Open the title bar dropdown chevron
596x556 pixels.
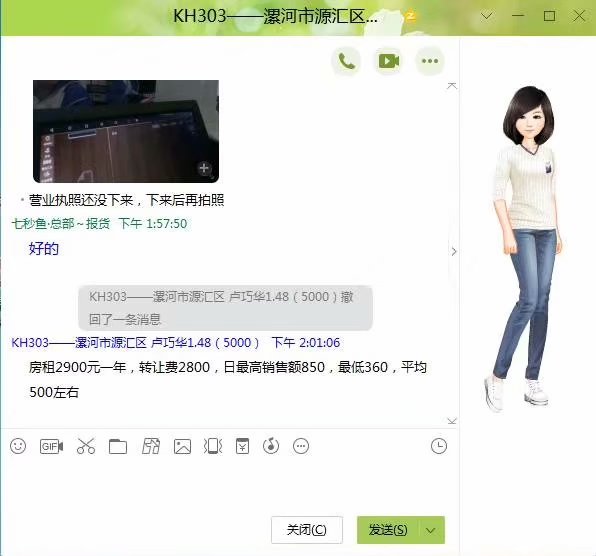point(487,16)
